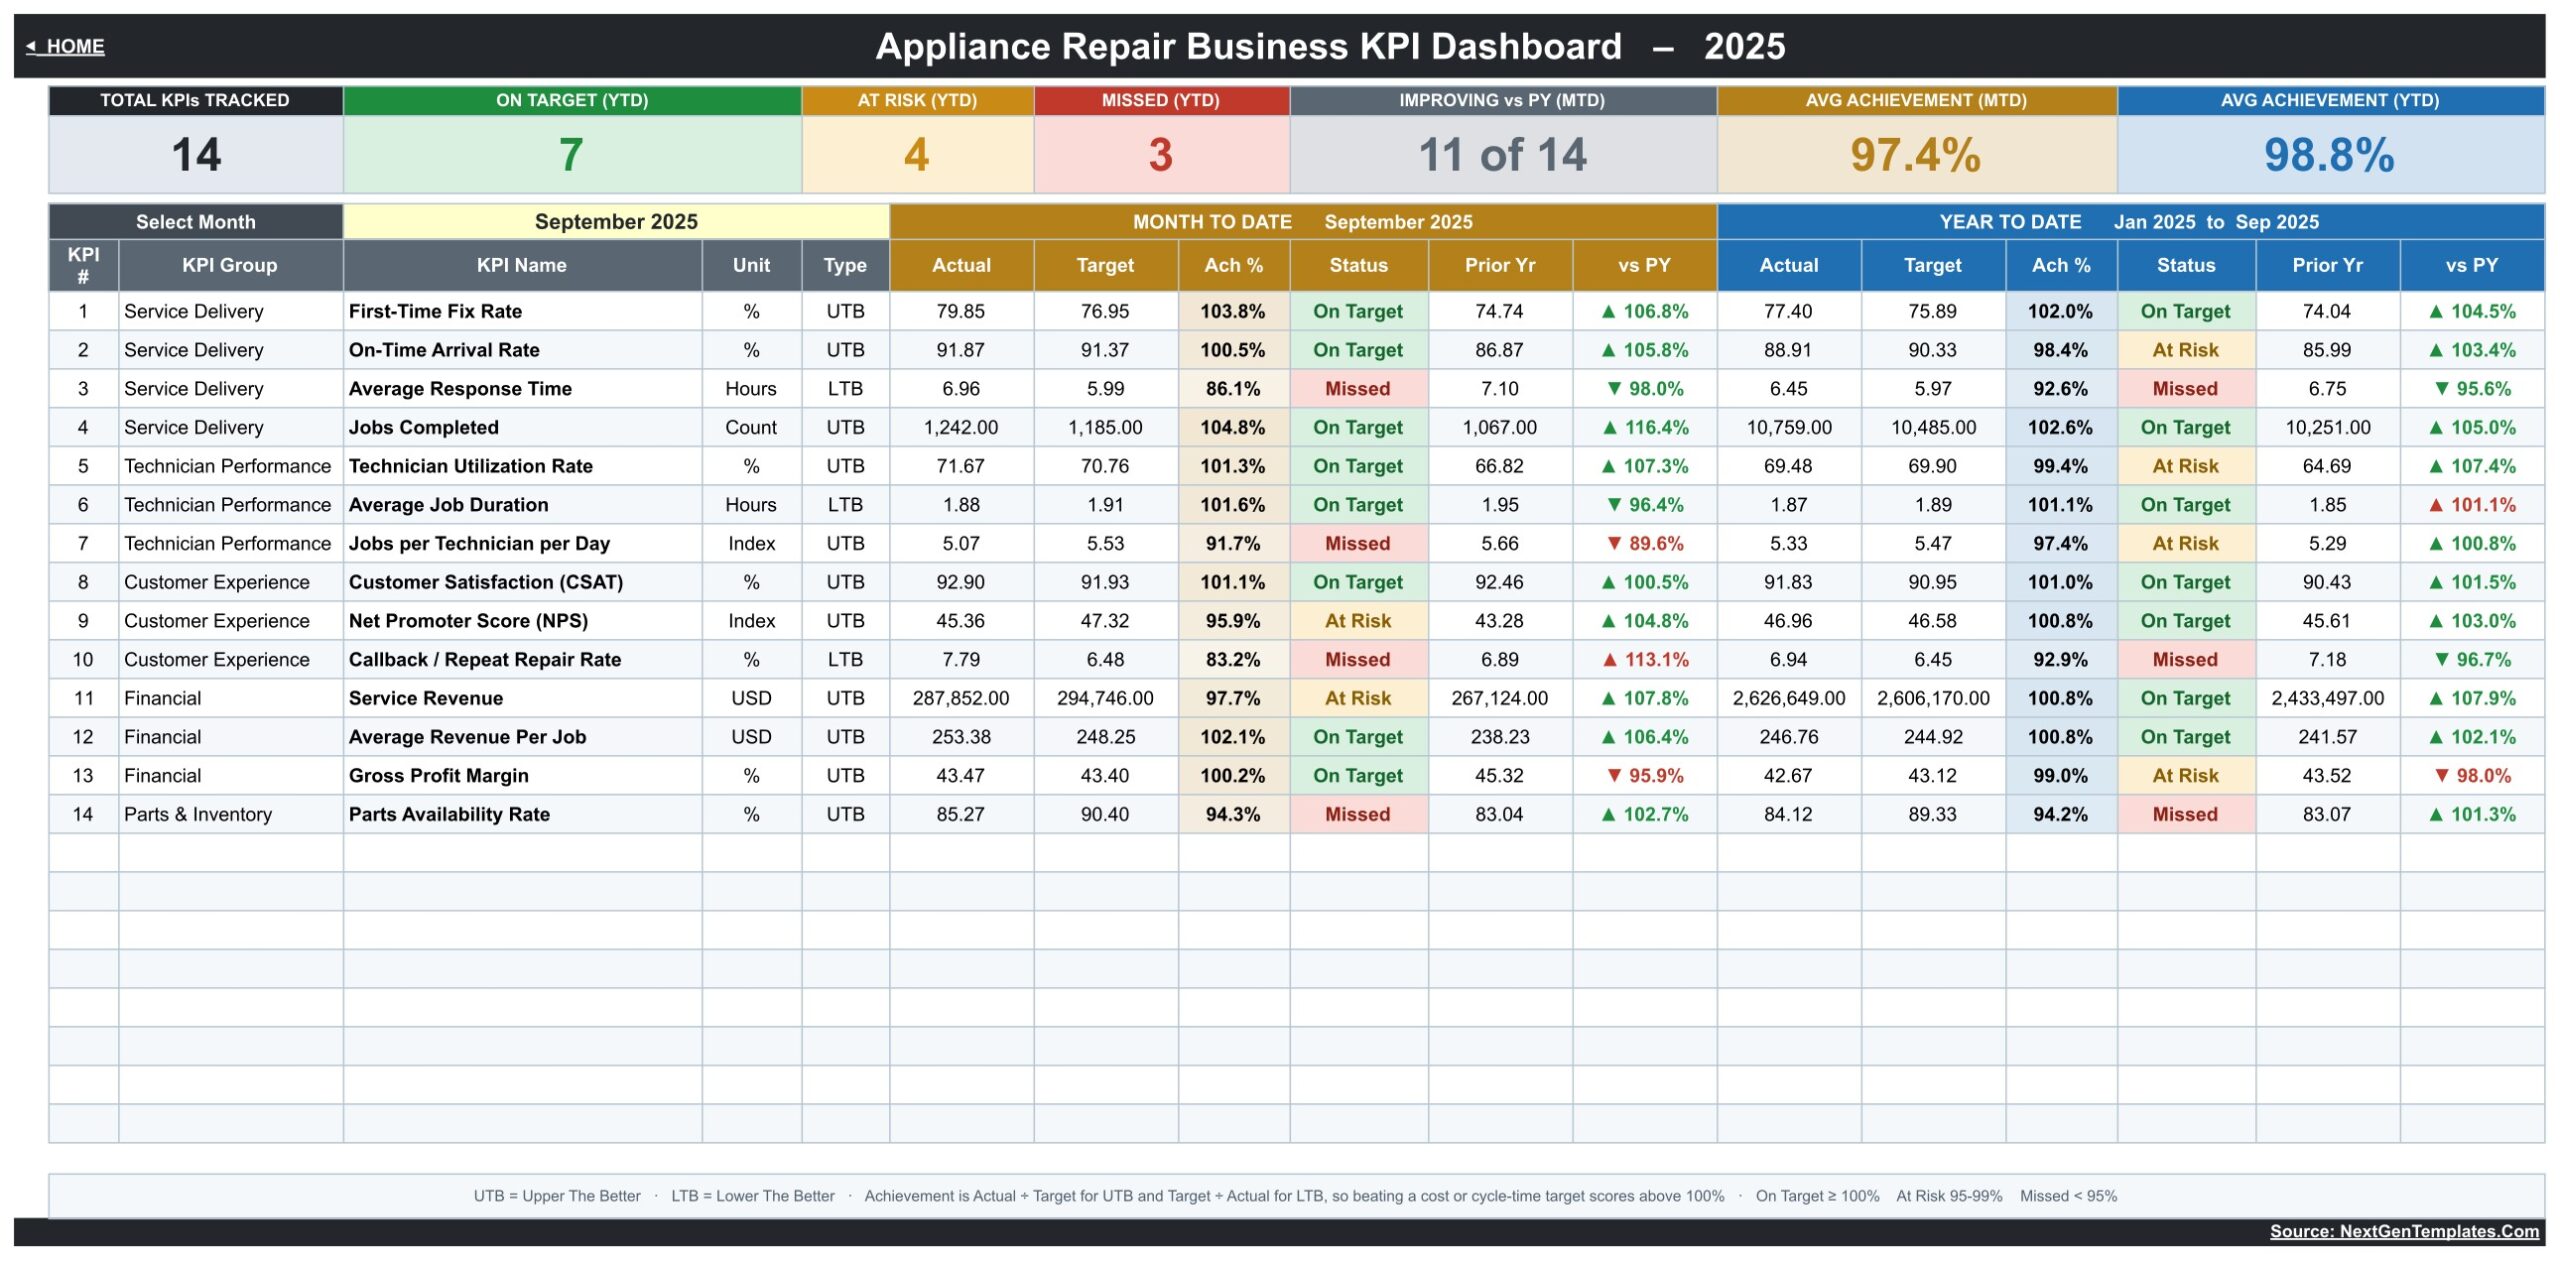Select the AT RISK (YTD) value 4

pos(917,154)
